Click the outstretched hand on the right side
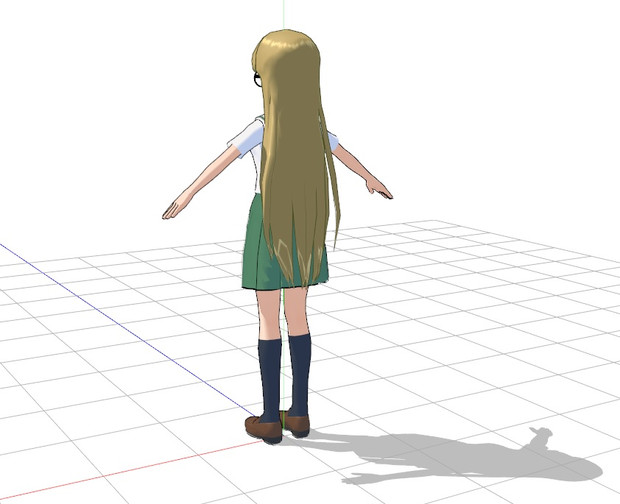 (378, 187)
